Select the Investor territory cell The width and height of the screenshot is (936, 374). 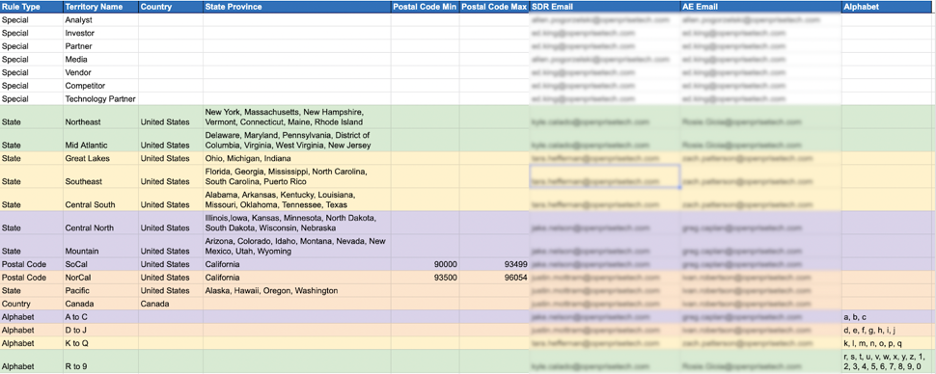(x=100, y=33)
